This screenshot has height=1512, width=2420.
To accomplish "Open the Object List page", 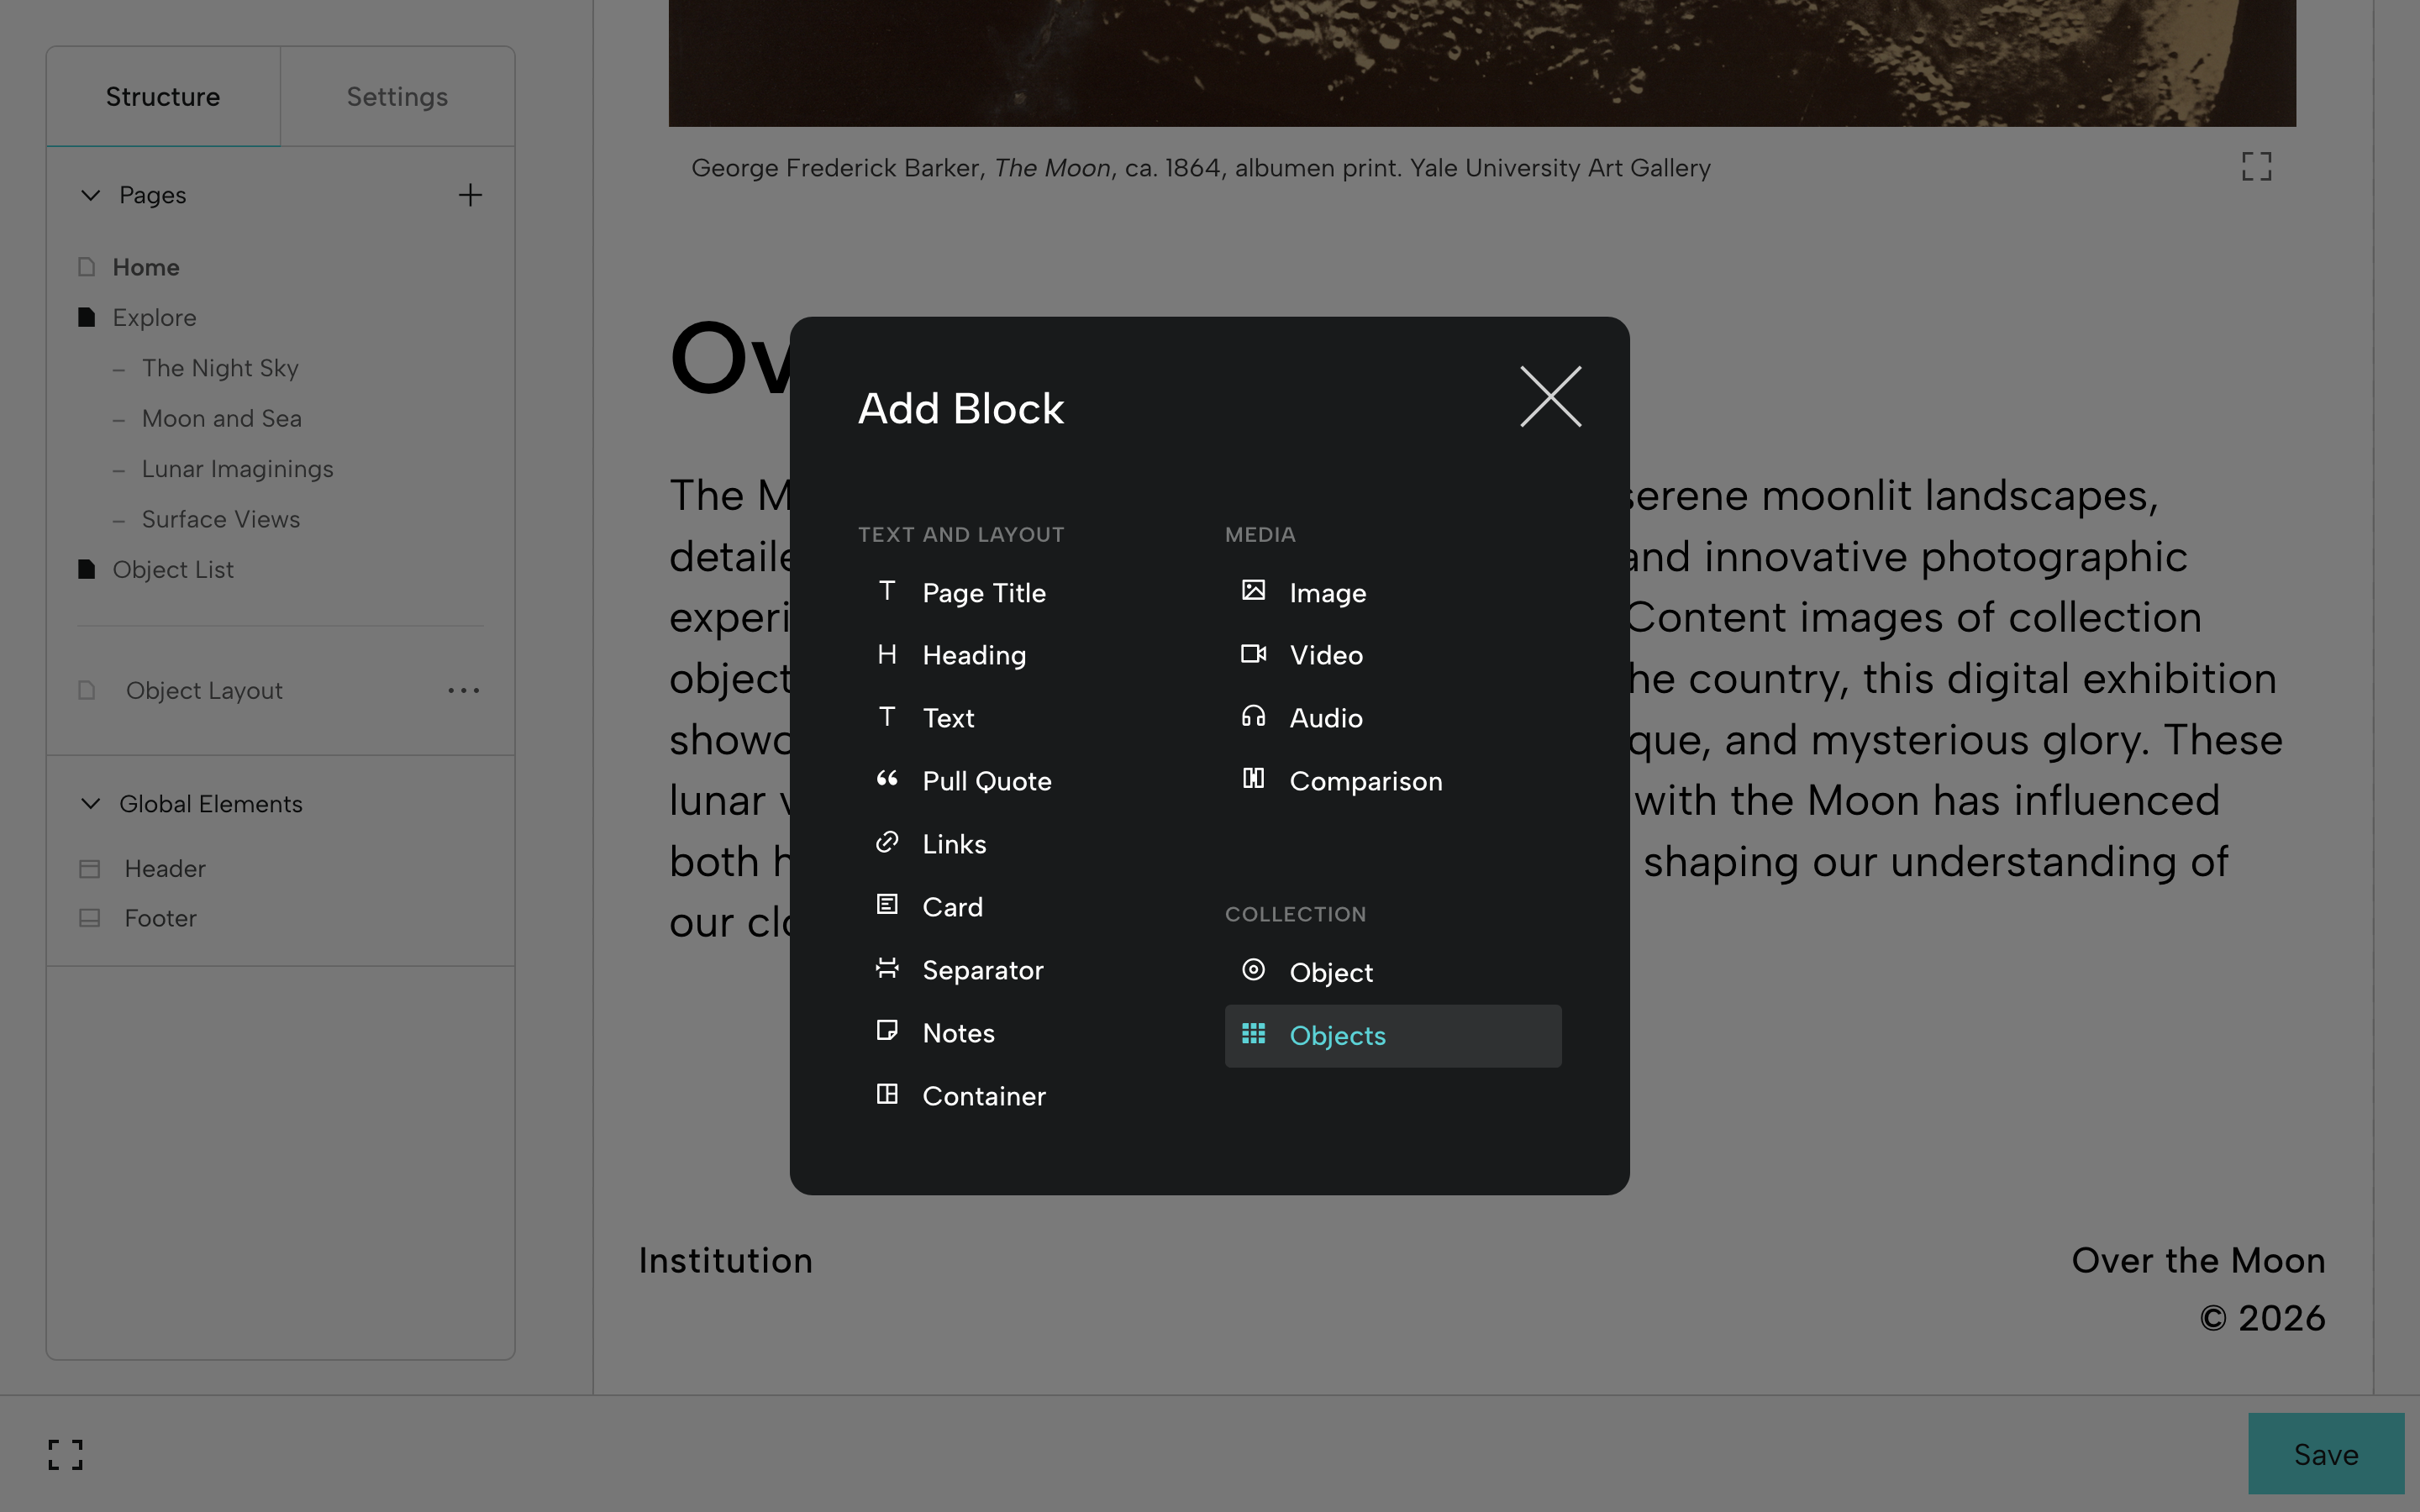I will coord(173,569).
